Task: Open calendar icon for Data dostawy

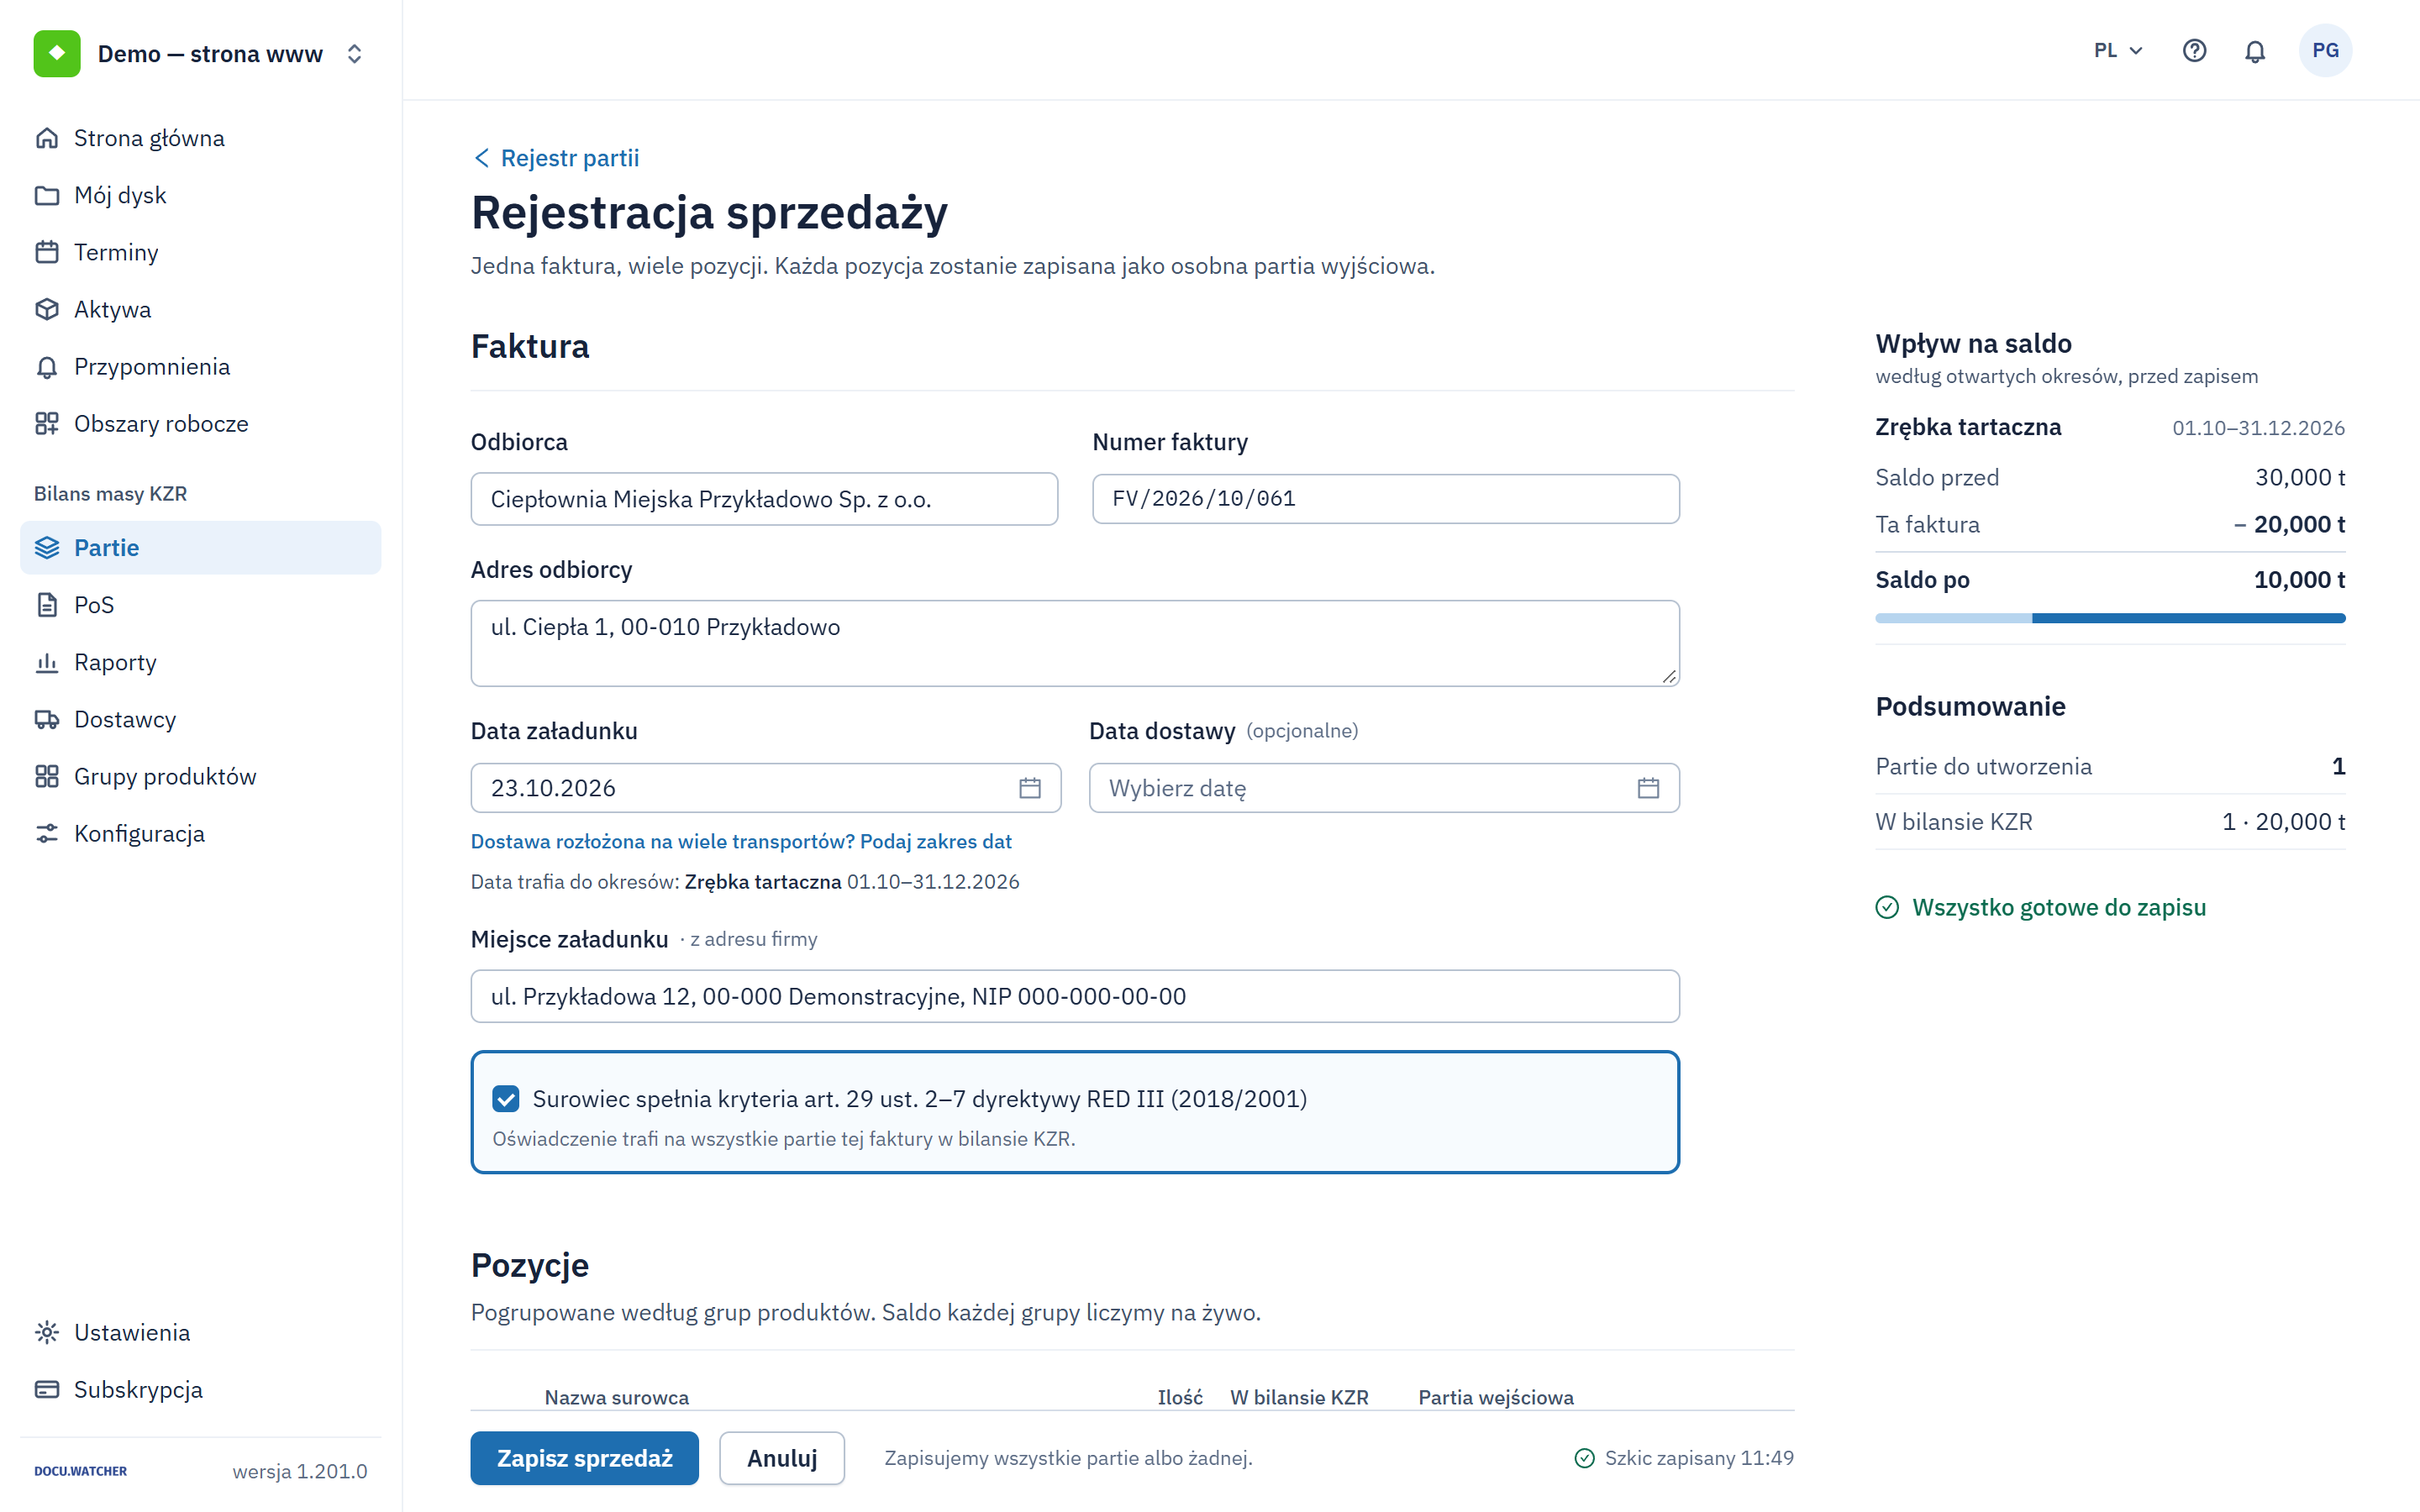Action: [1648, 788]
